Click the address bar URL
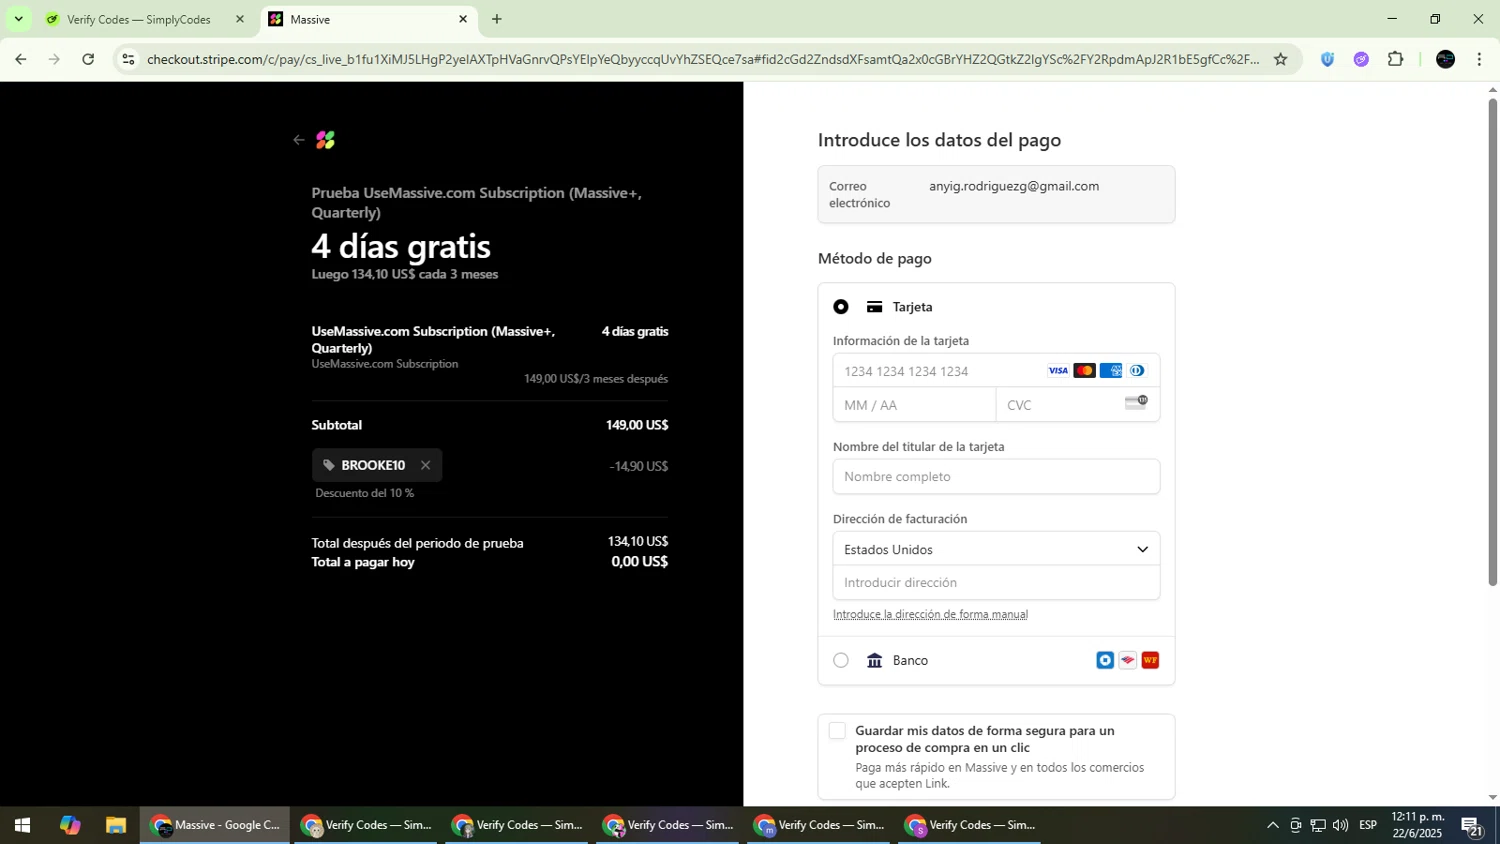The width and height of the screenshot is (1500, 844). pyautogui.click(x=703, y=60)
